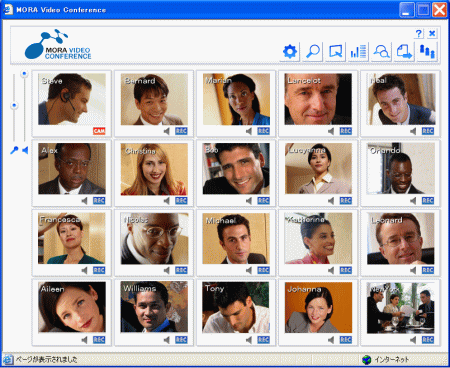
Task: Open the settings gear in the toolbar
Action: coord(289,52)
